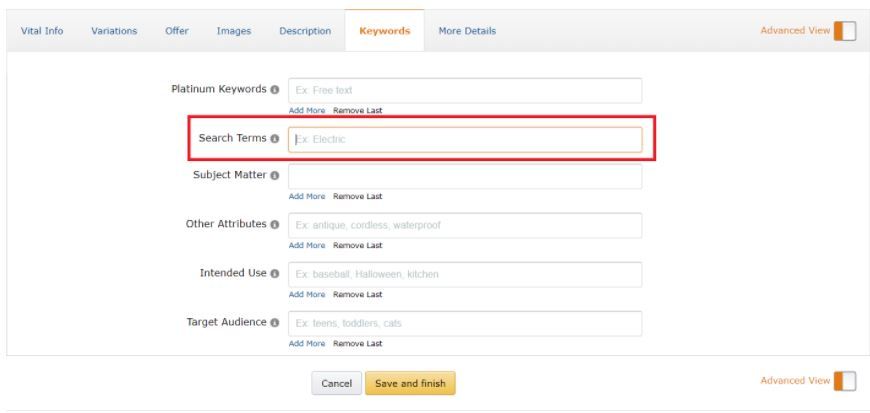Toggle Advanced View switch at bottom

[x=844, y=381]
